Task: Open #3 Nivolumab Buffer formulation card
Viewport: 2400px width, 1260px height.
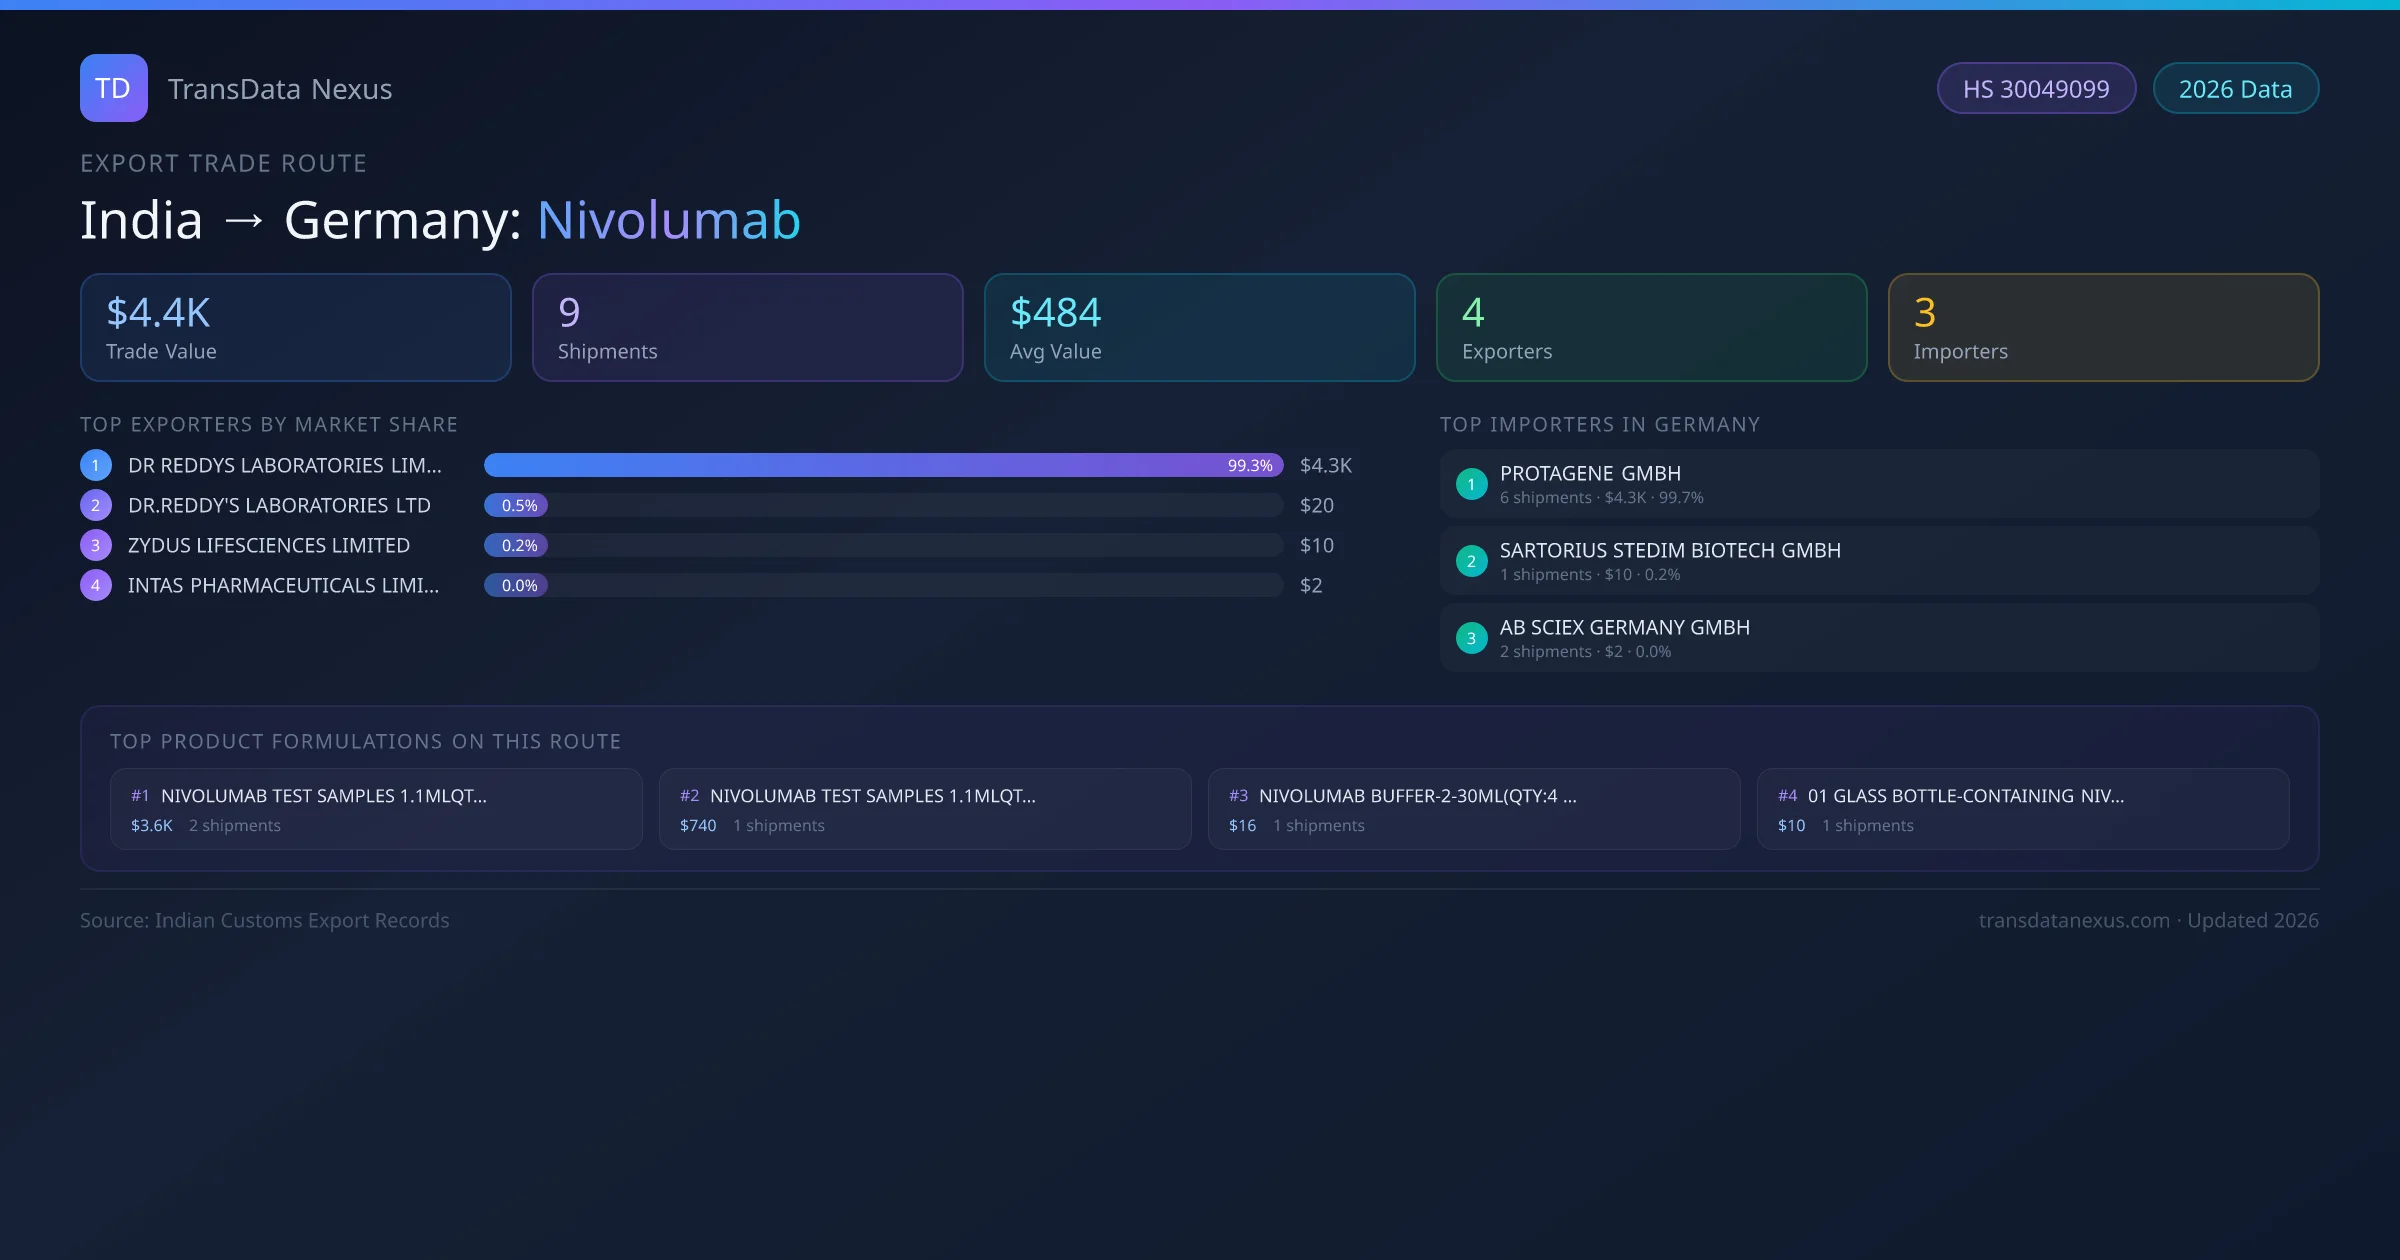Action: pyautogui.click(x=1473, y=809)
